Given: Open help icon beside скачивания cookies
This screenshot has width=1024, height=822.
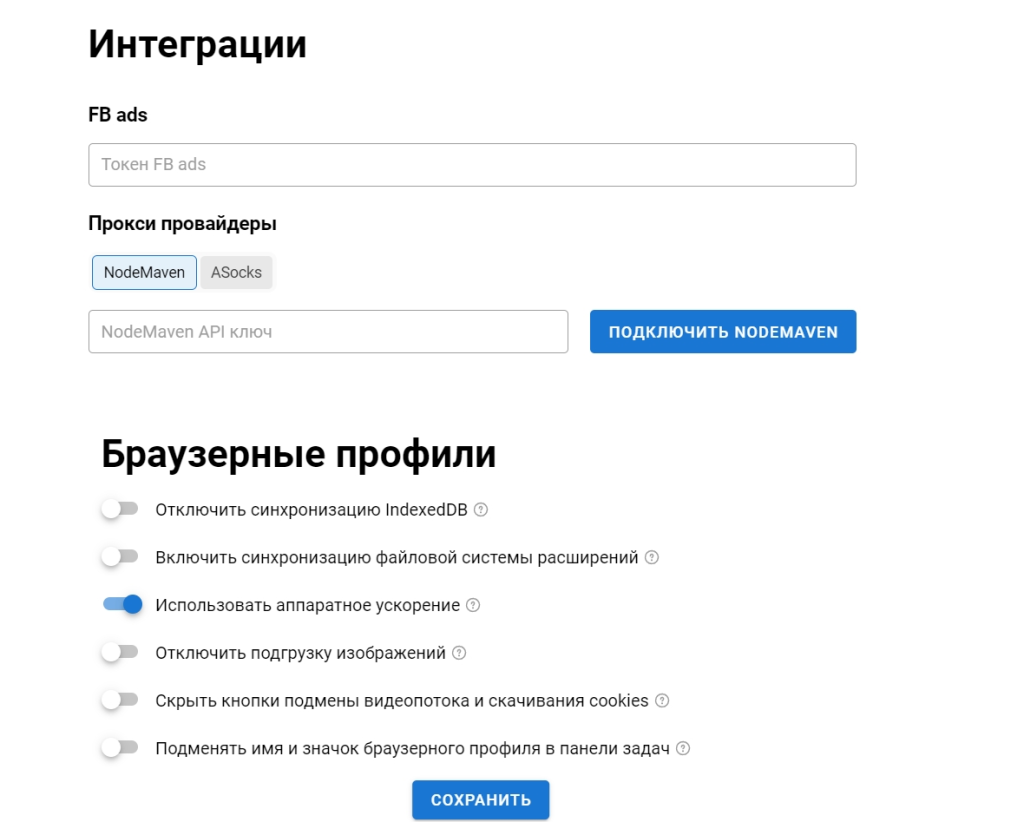Looking at the screenshot, I should (x=662, y=701).
